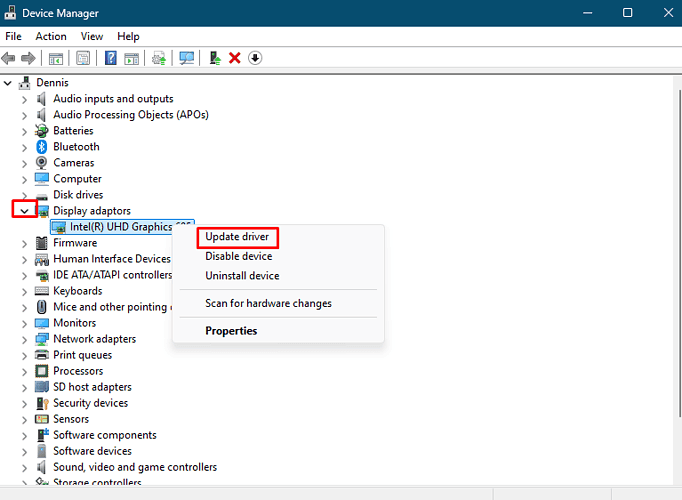The height and width of the screenshot is (500, 682).
Task: Click the Print queues printer icon
Action: pos(41,355)
